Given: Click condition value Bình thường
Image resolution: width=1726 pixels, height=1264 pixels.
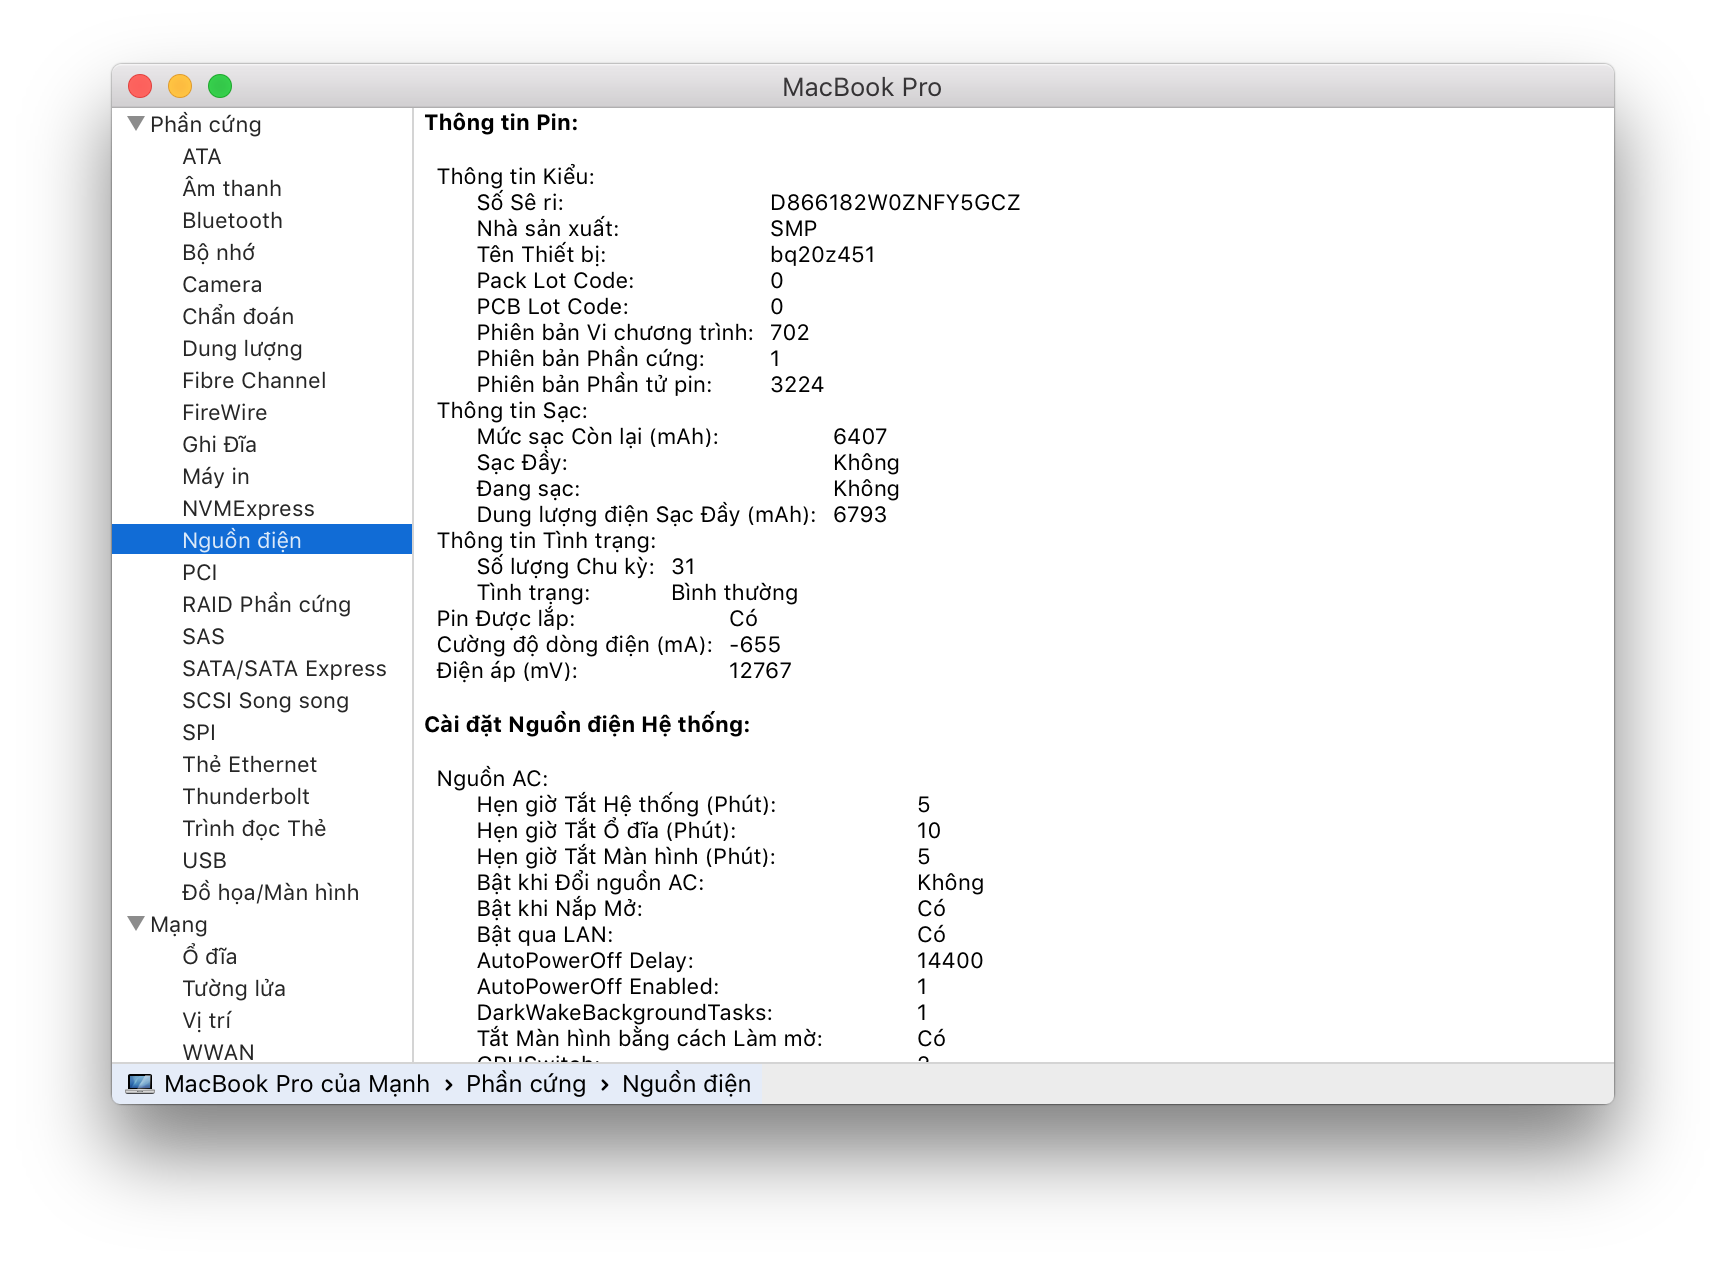Looking at the screenshot, I should click(x=734, y=593).
